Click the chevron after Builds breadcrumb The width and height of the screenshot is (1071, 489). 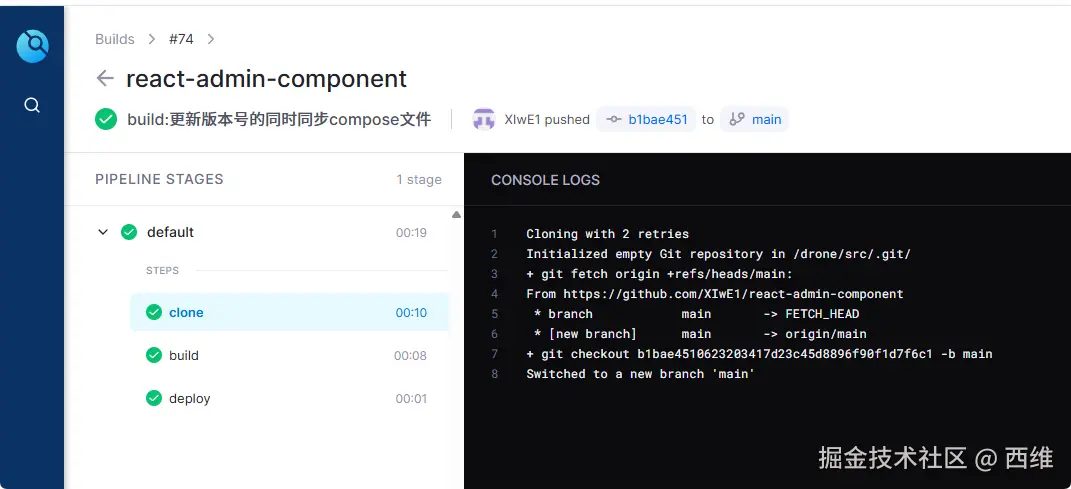pyautogui.click(x=151, y=39)
